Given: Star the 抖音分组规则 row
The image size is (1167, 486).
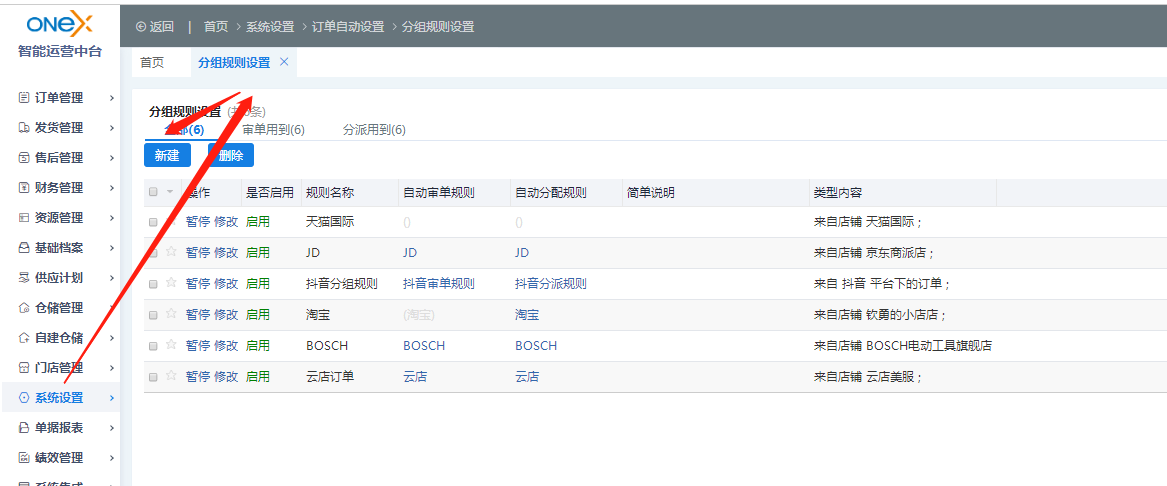Looking at the screenshot, I should tap(171, 283).
